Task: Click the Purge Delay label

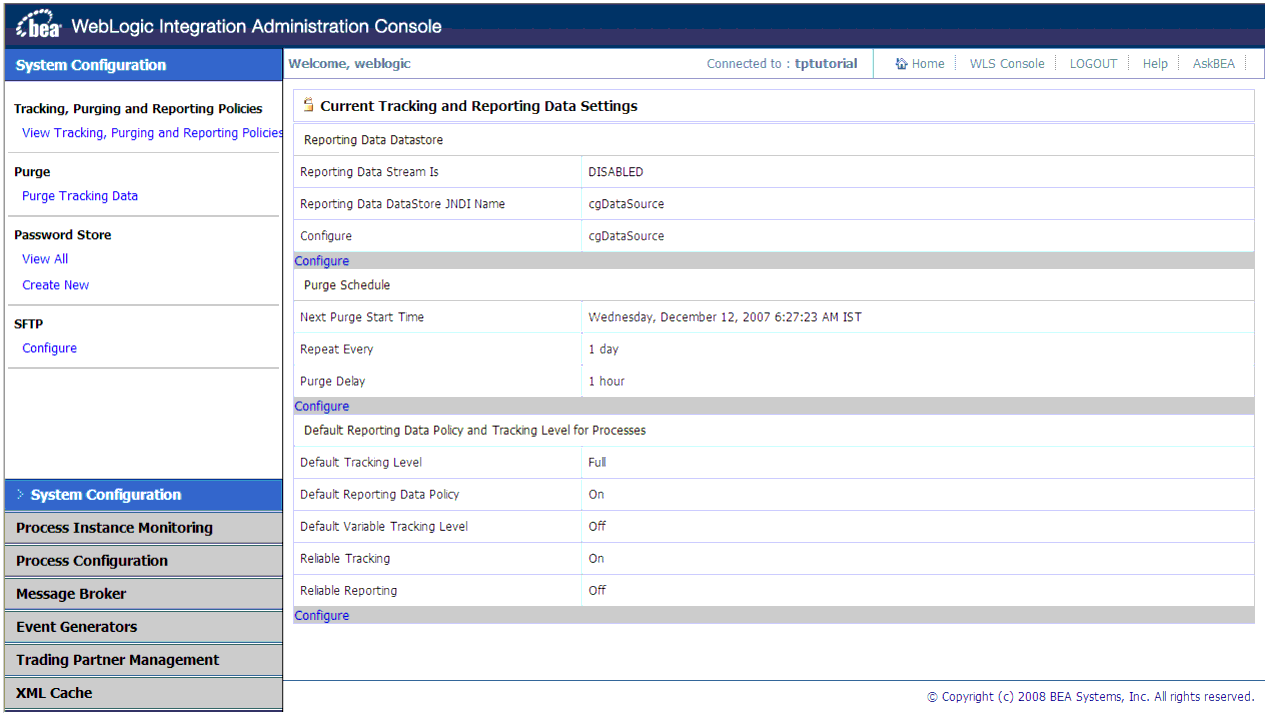Action: point(333,381)
